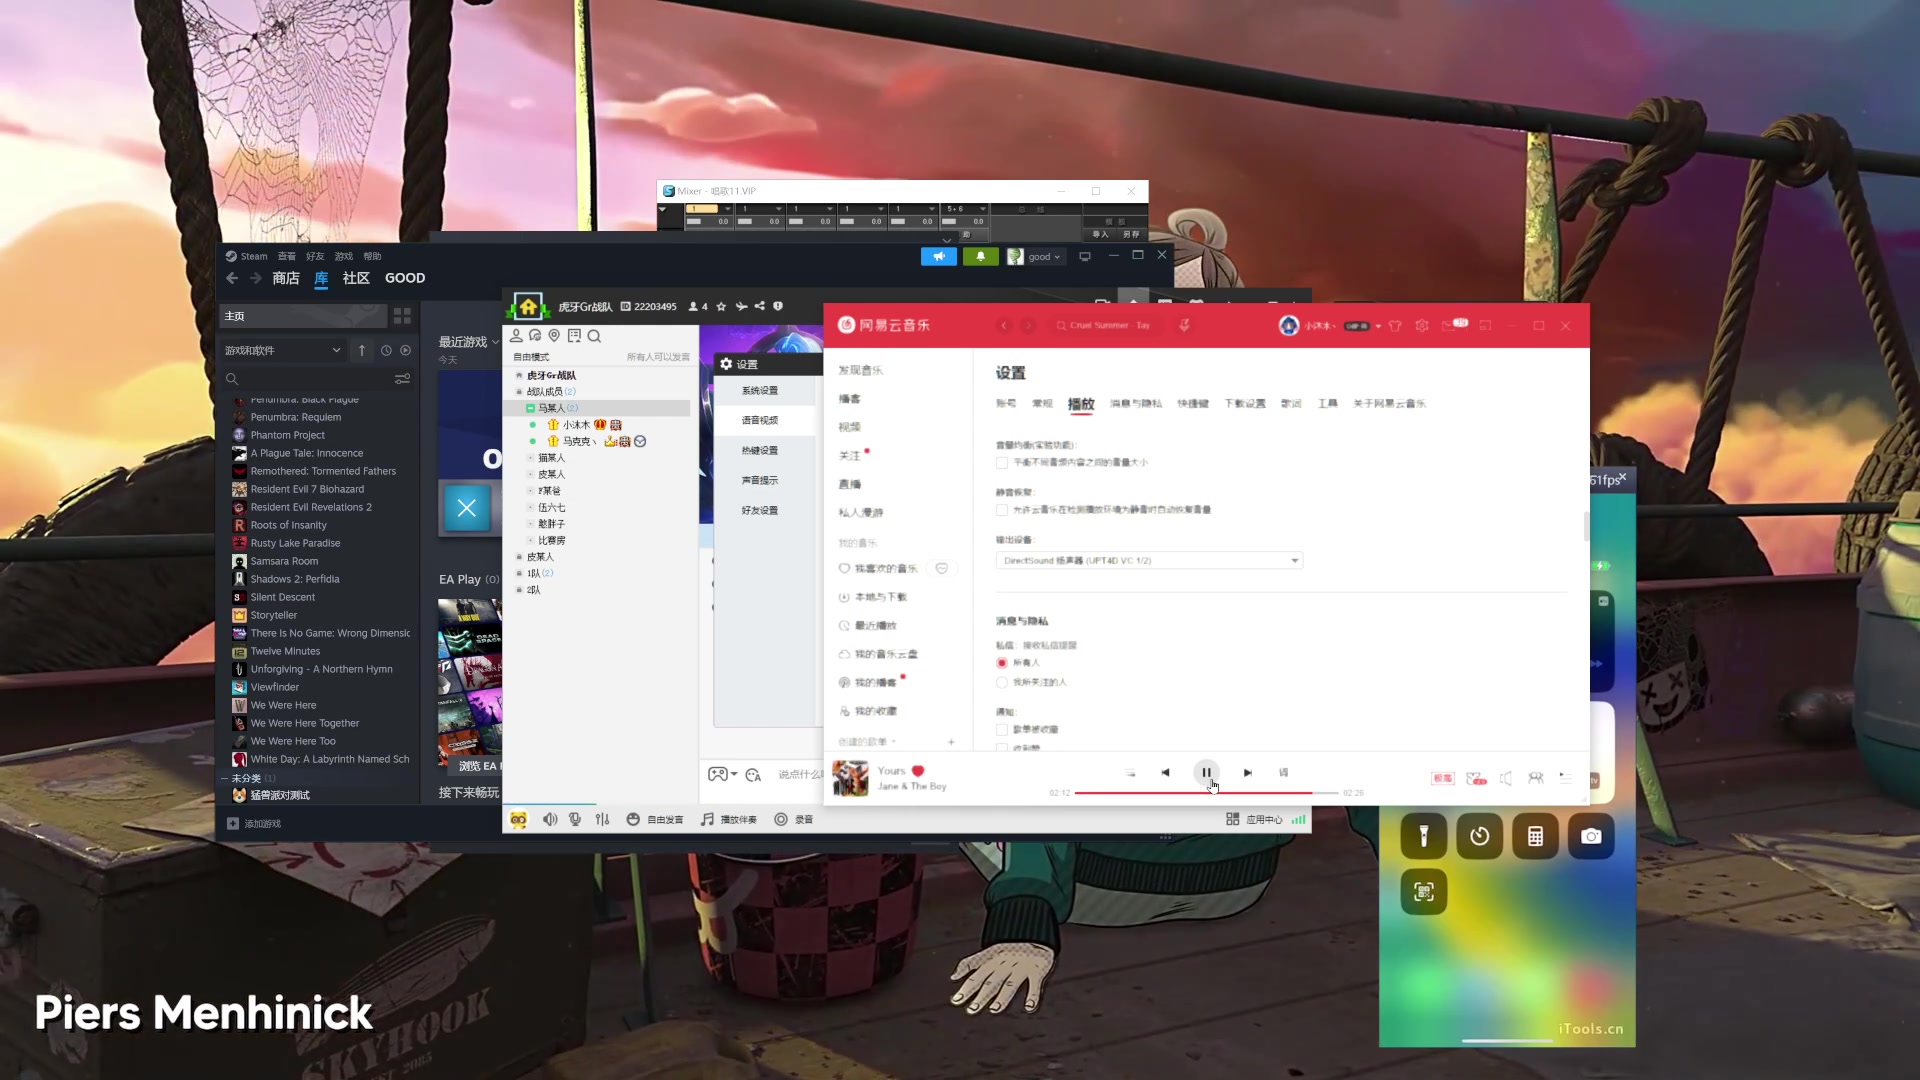Viewport: 1920px width, 1080px height.
Task: Open 应用中心 in voice chat
Action: point(1254,819)
